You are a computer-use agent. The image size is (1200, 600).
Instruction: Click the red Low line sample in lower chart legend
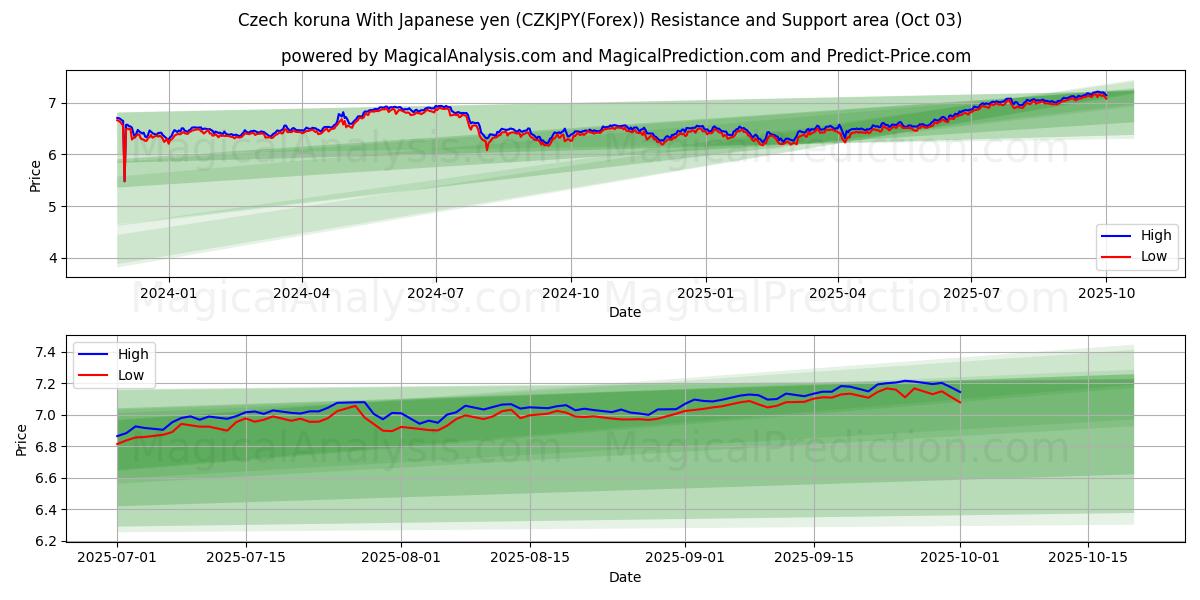coord(93,375)
